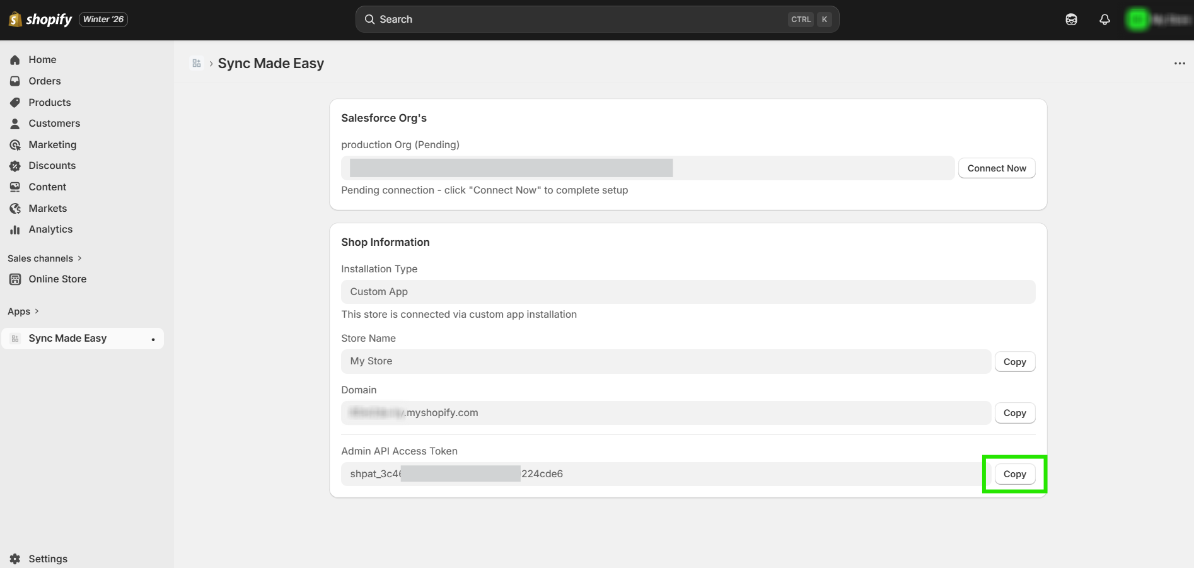
Task: Go to Customers in the sidebar
Action: 54,123
